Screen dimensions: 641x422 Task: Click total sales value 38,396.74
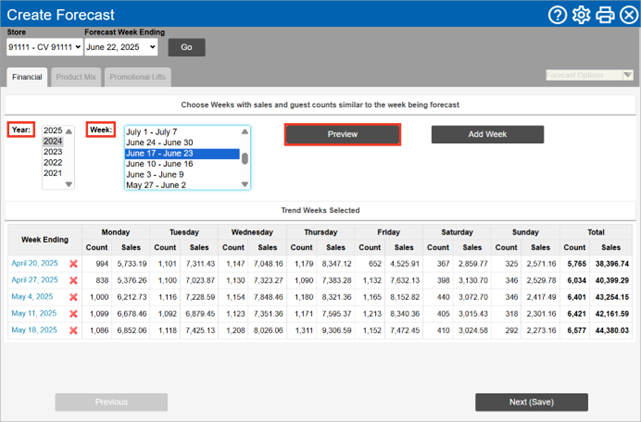(612, 264)
